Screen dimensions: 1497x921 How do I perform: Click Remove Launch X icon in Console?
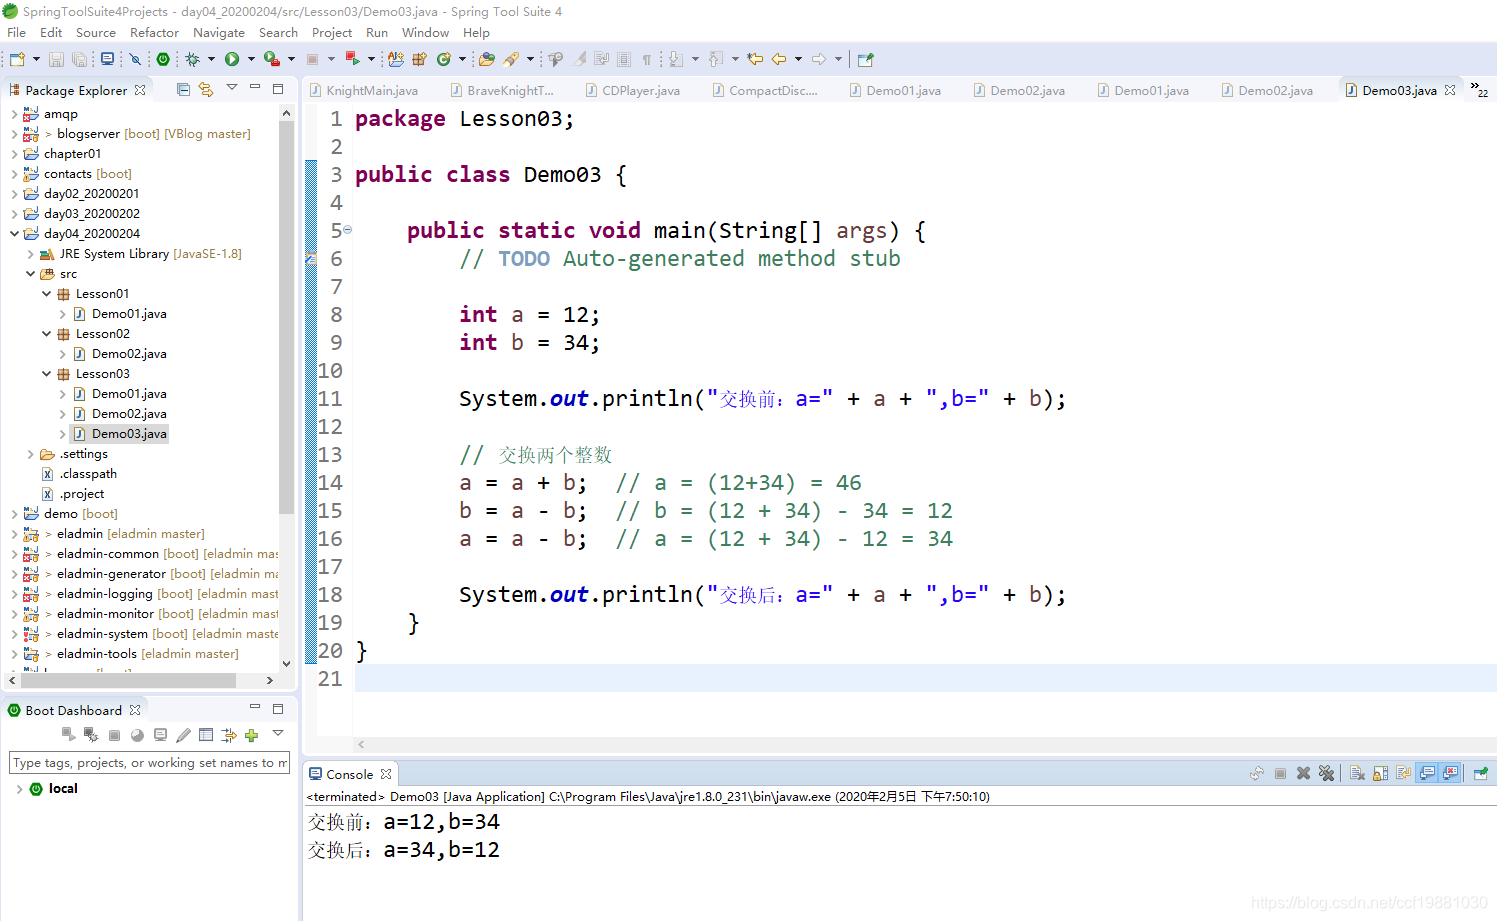coord(1303,773)
